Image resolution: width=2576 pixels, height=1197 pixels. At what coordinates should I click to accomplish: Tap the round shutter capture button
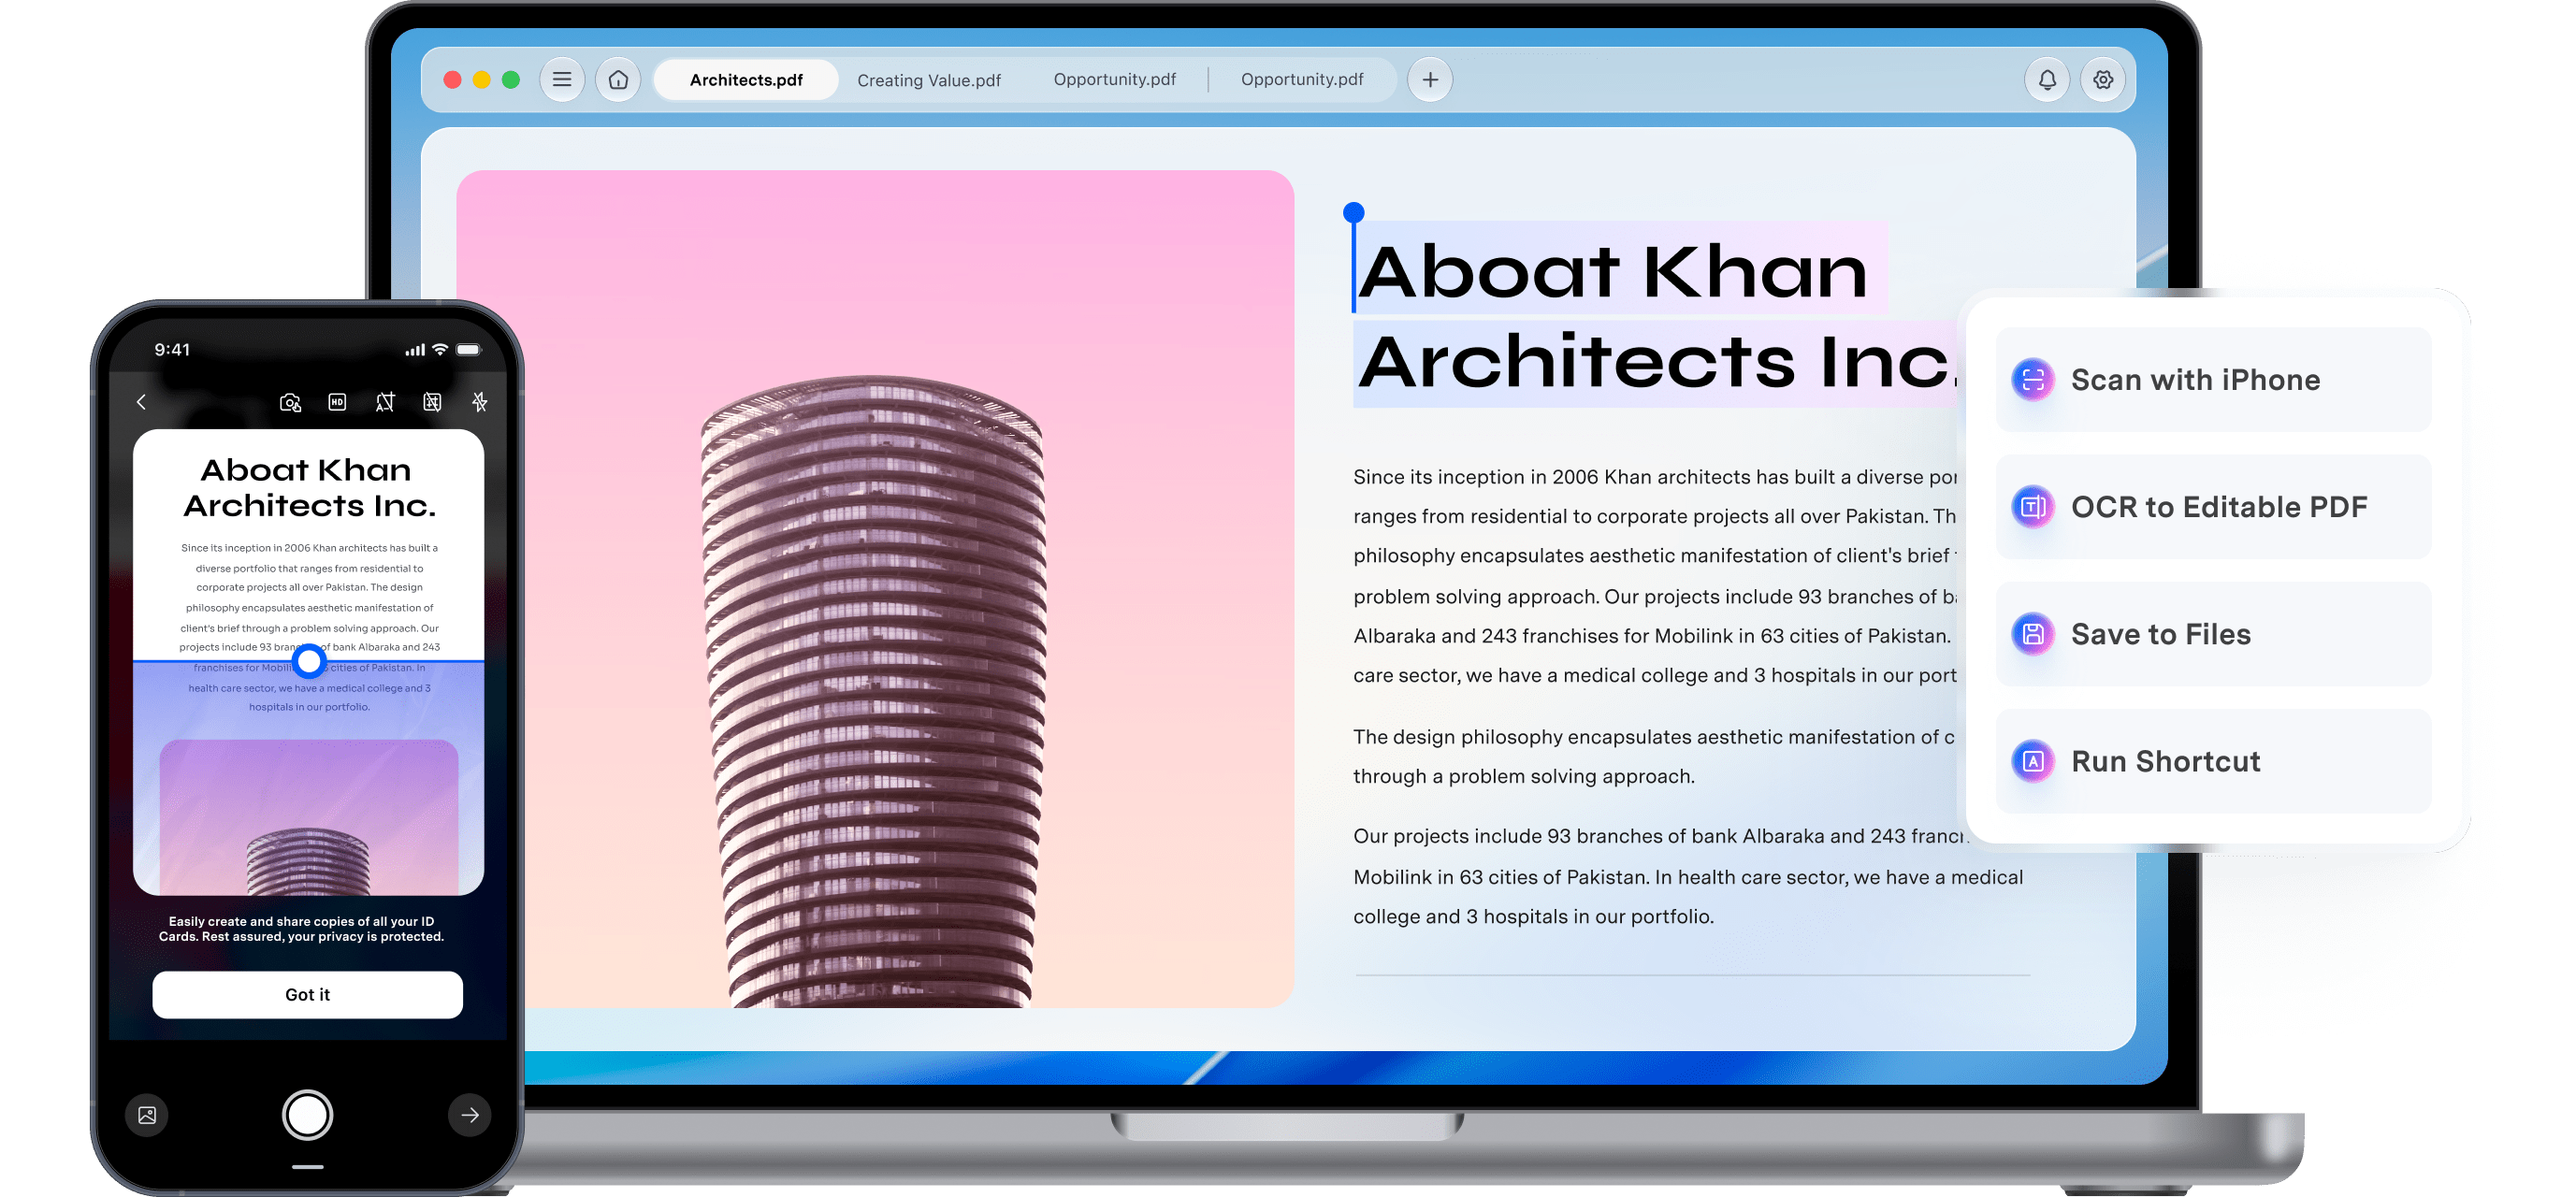pyautogui.click(x=307, y=1115)
